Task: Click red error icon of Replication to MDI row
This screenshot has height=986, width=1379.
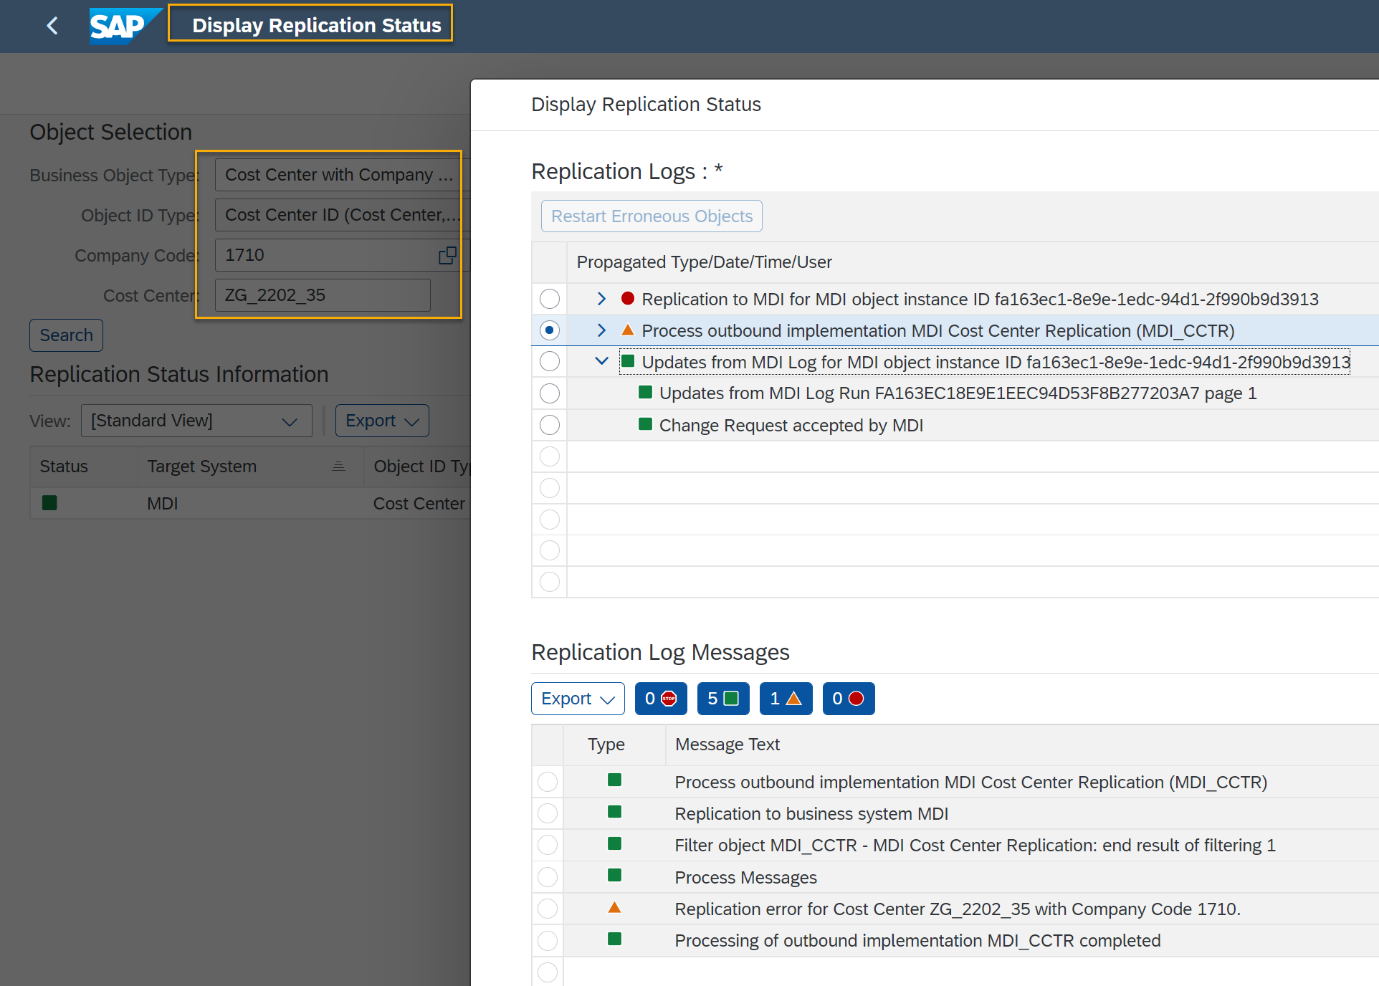Action: tap(628, 298)
